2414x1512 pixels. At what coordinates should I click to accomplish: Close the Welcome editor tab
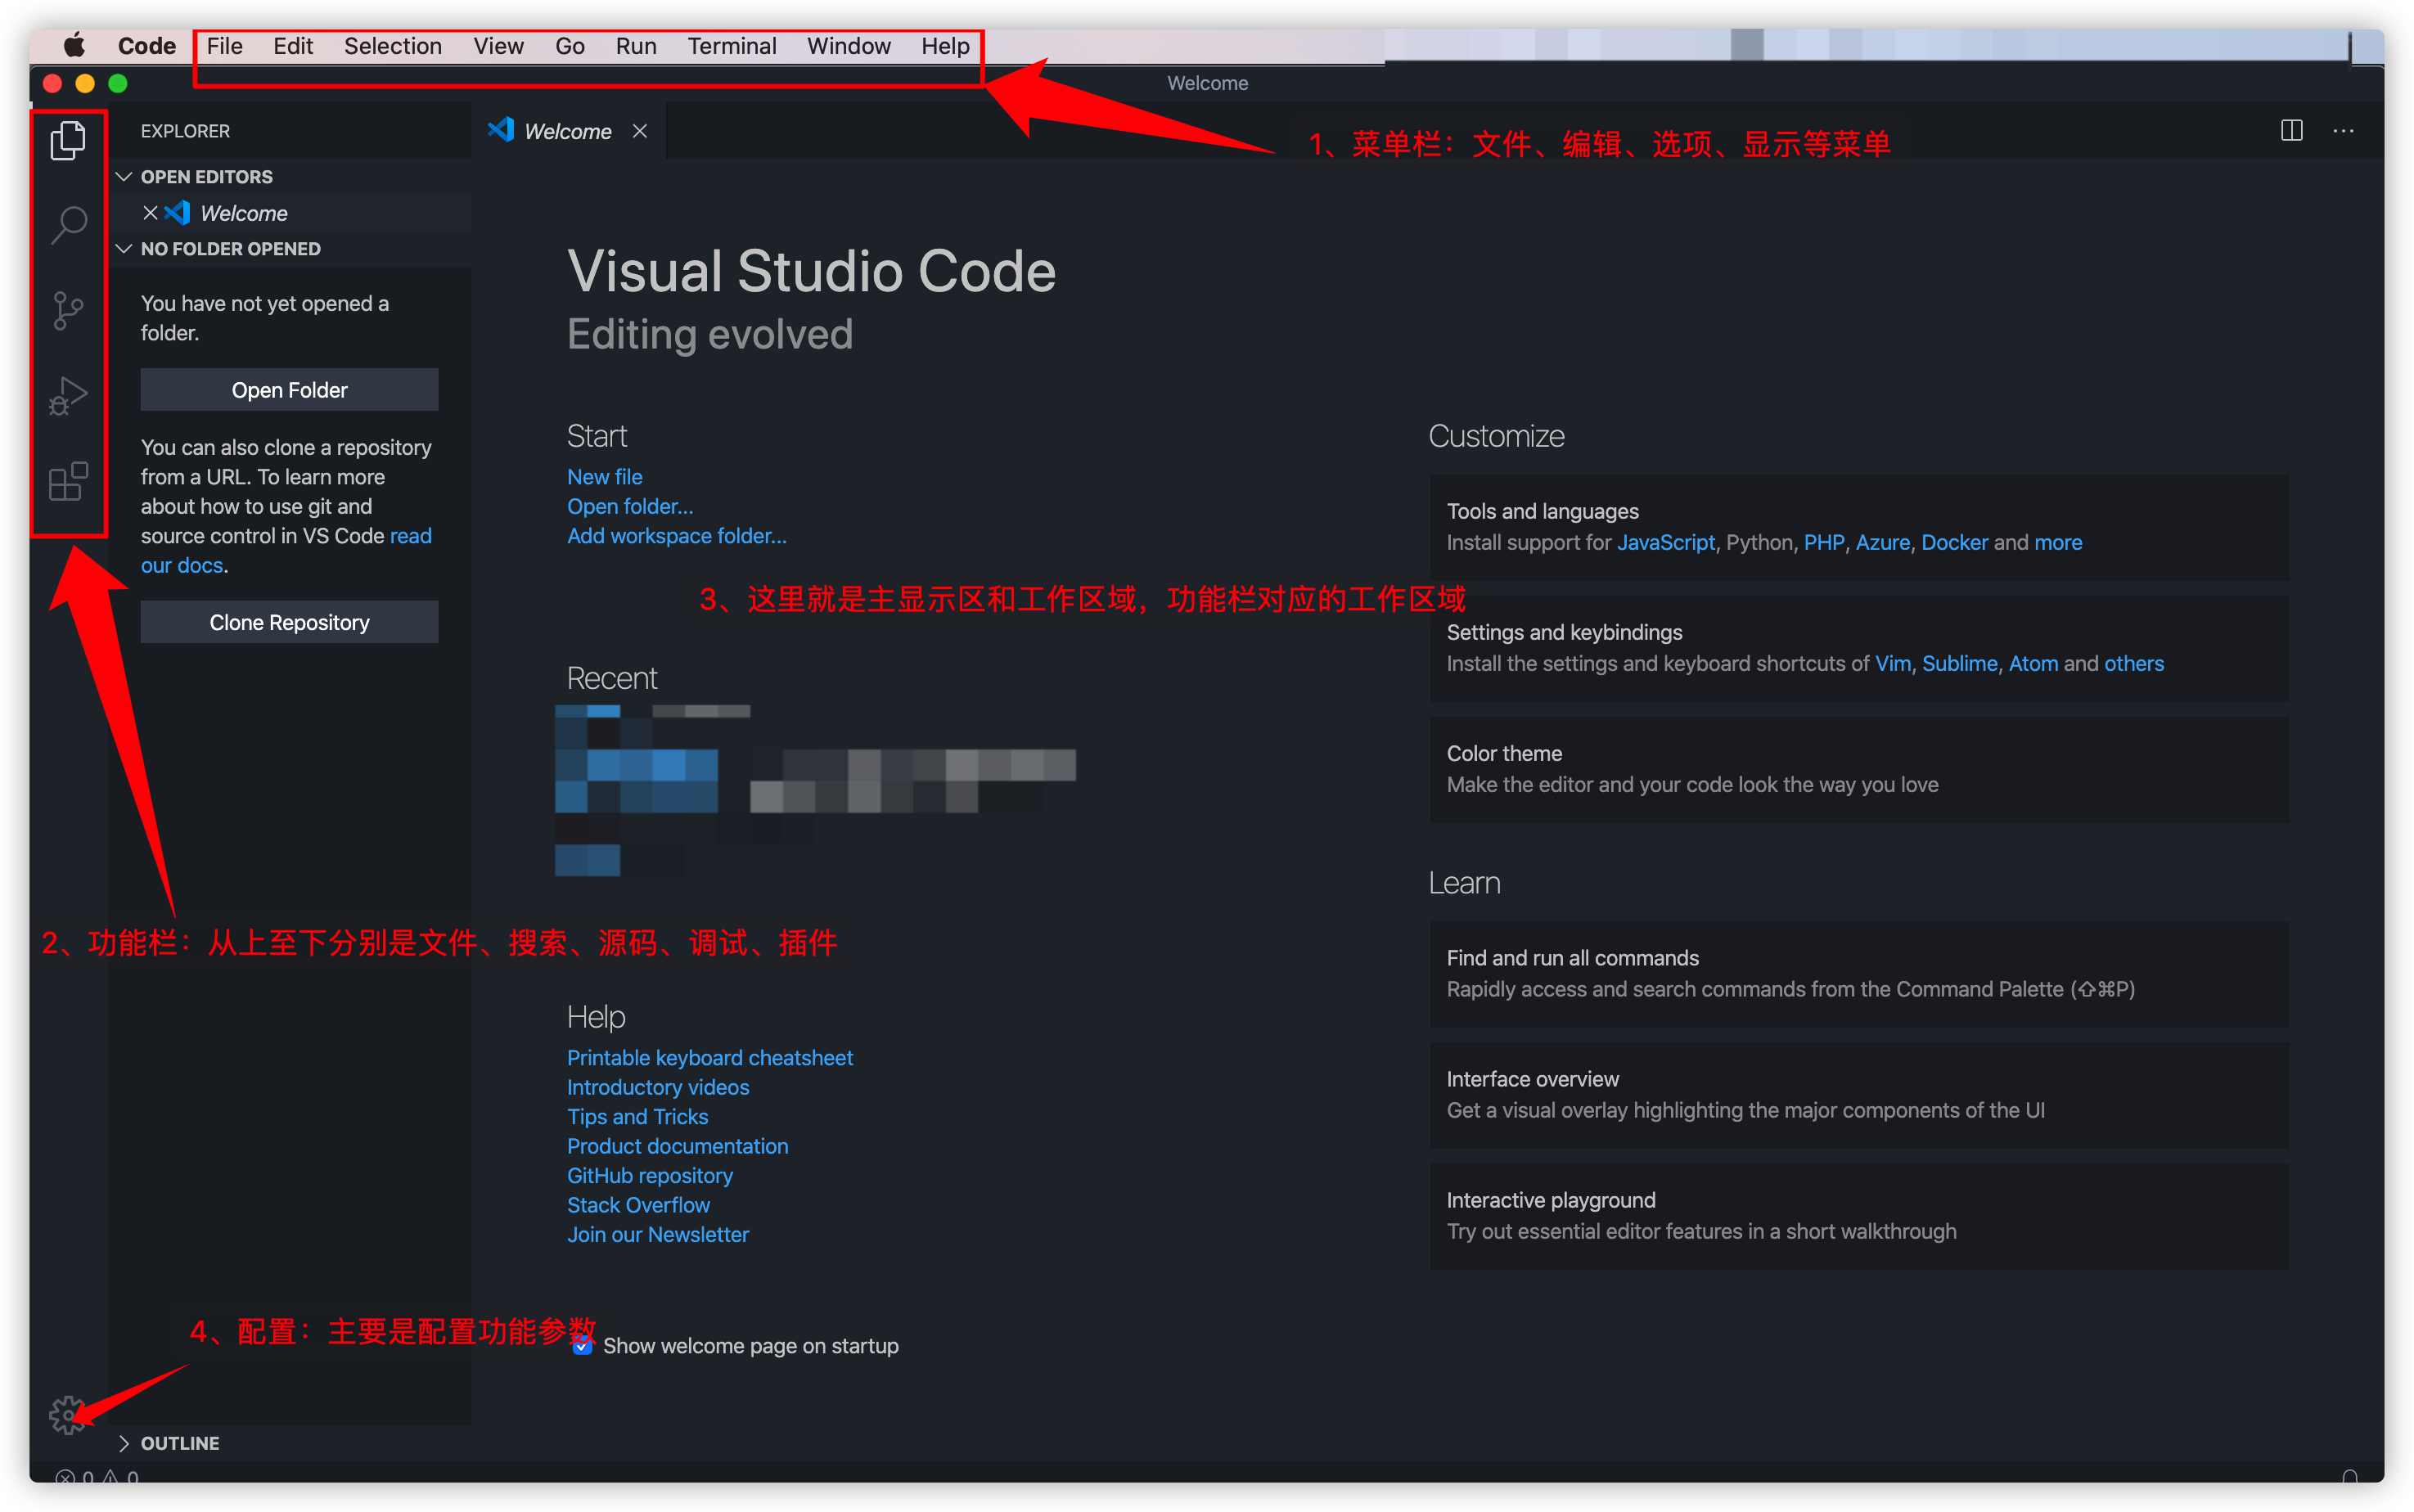pos(640,132)
